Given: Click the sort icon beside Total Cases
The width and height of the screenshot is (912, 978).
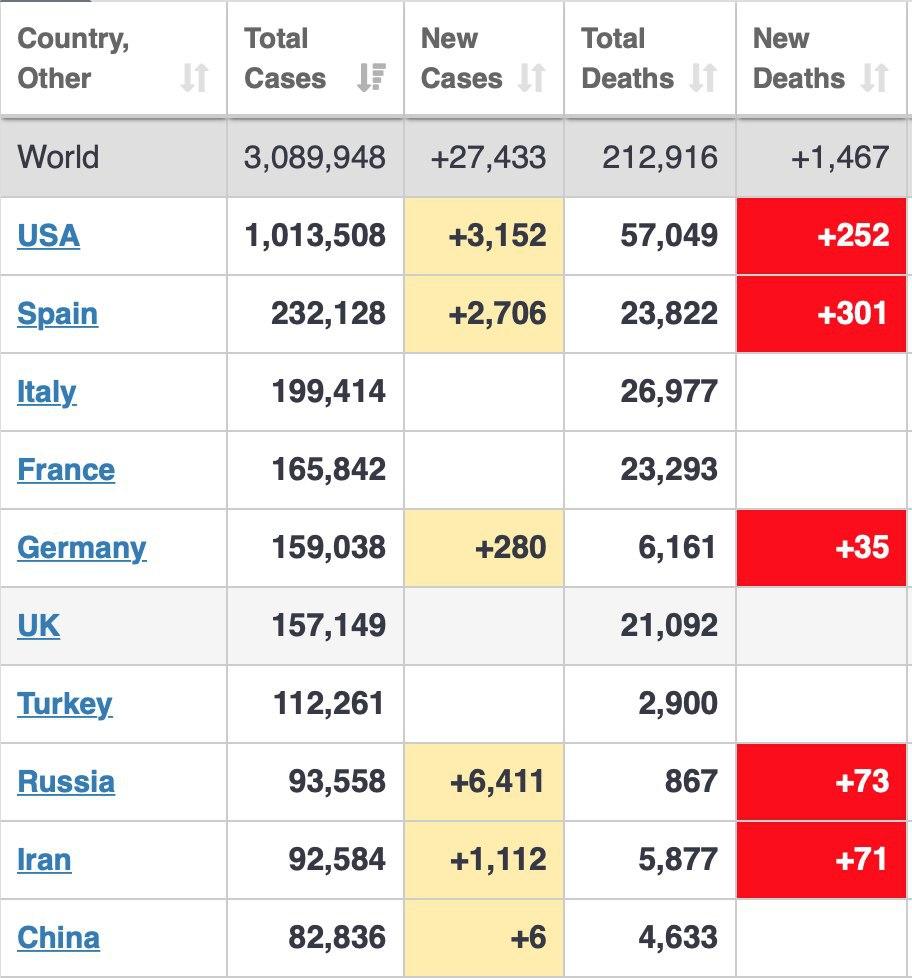Looking at the screenshot, I should pos(371,78).
